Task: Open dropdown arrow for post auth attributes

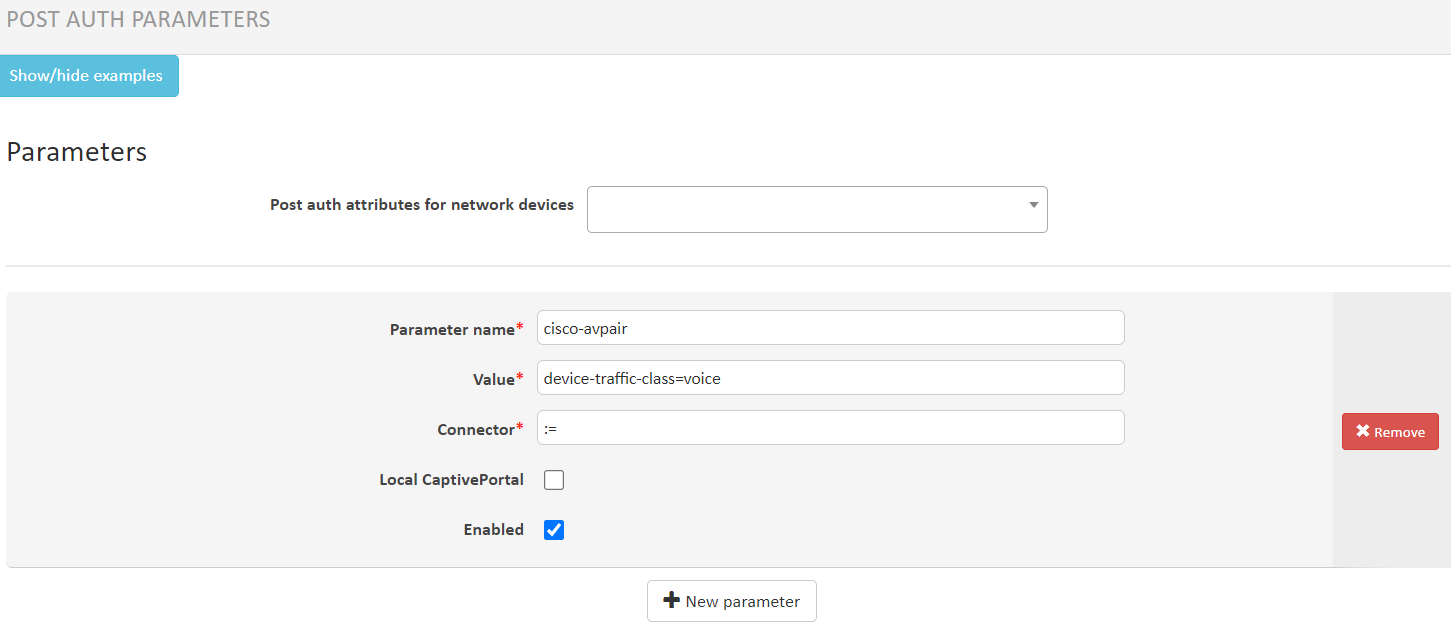Action: (1033, 205)
